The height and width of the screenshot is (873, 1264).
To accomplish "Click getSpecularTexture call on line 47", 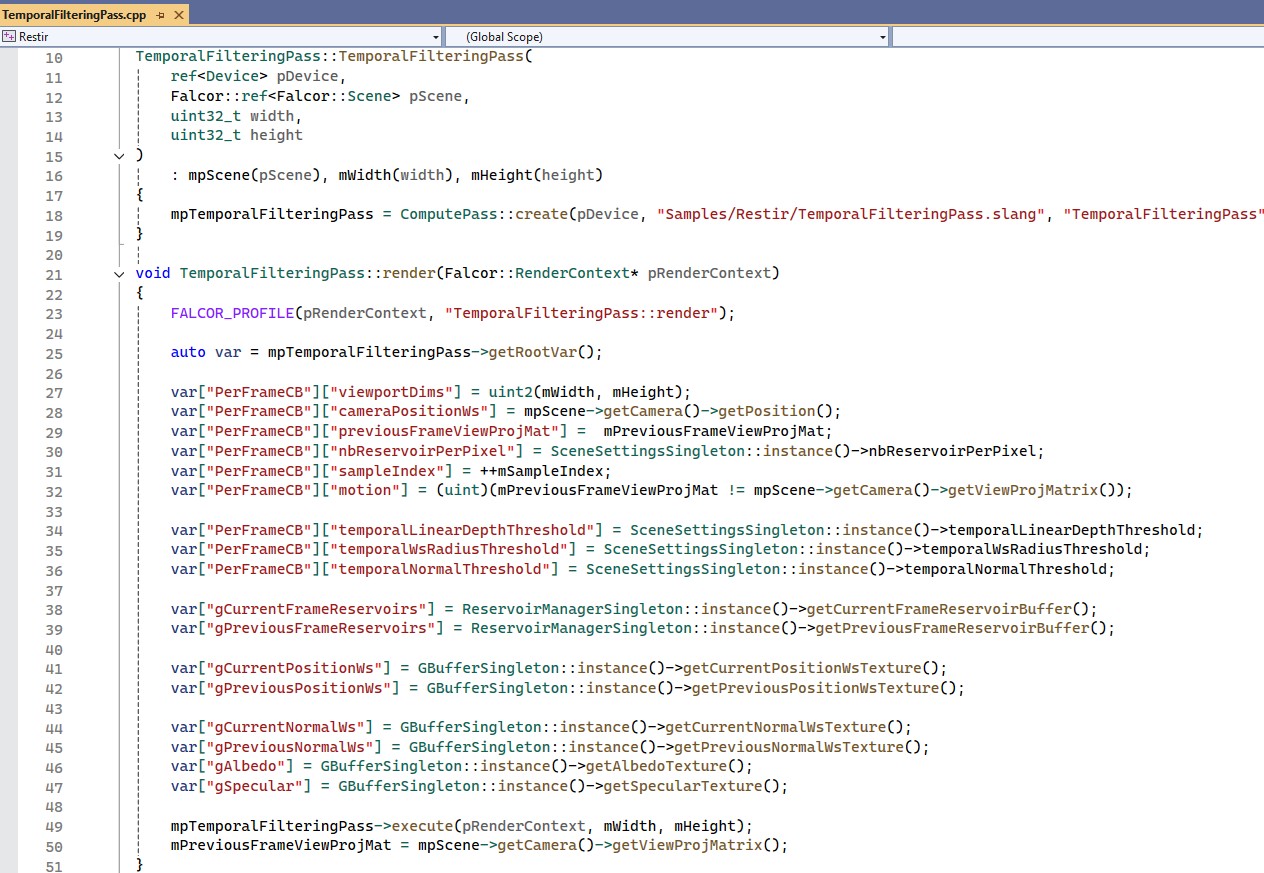I will (691, 786).
